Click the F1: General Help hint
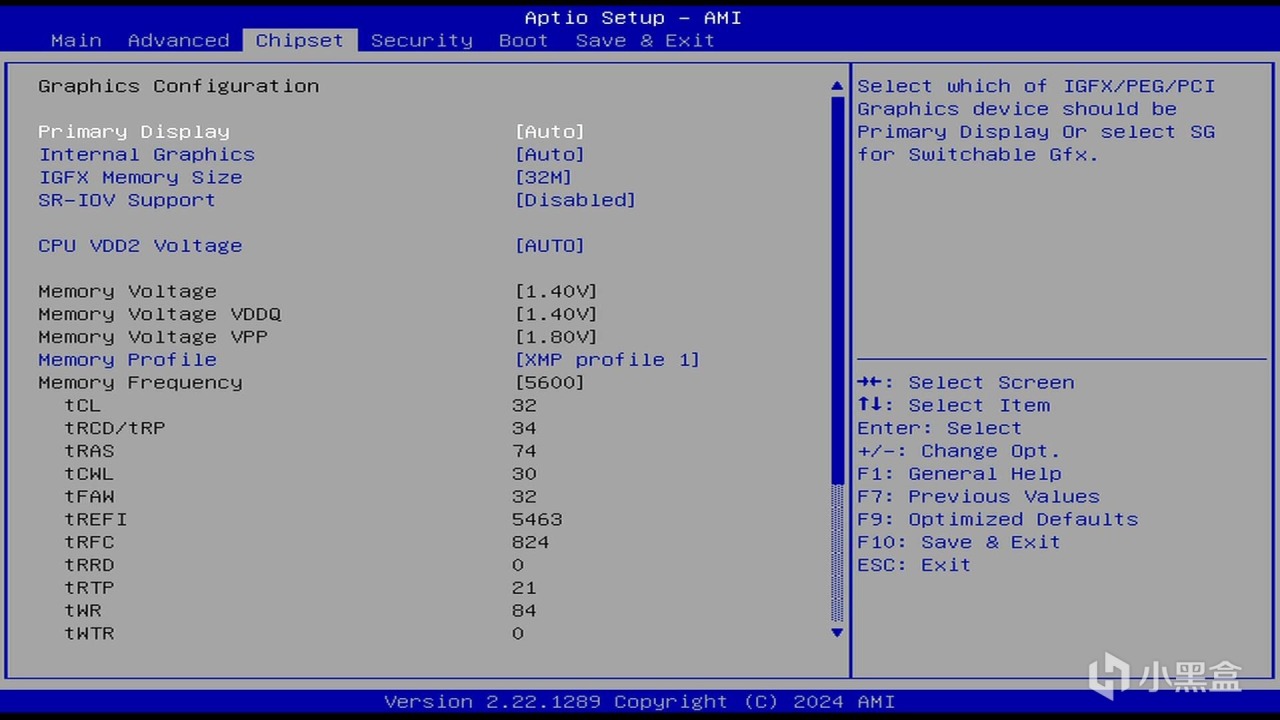This screenshot has width=1280, height=720. (959, 474)
